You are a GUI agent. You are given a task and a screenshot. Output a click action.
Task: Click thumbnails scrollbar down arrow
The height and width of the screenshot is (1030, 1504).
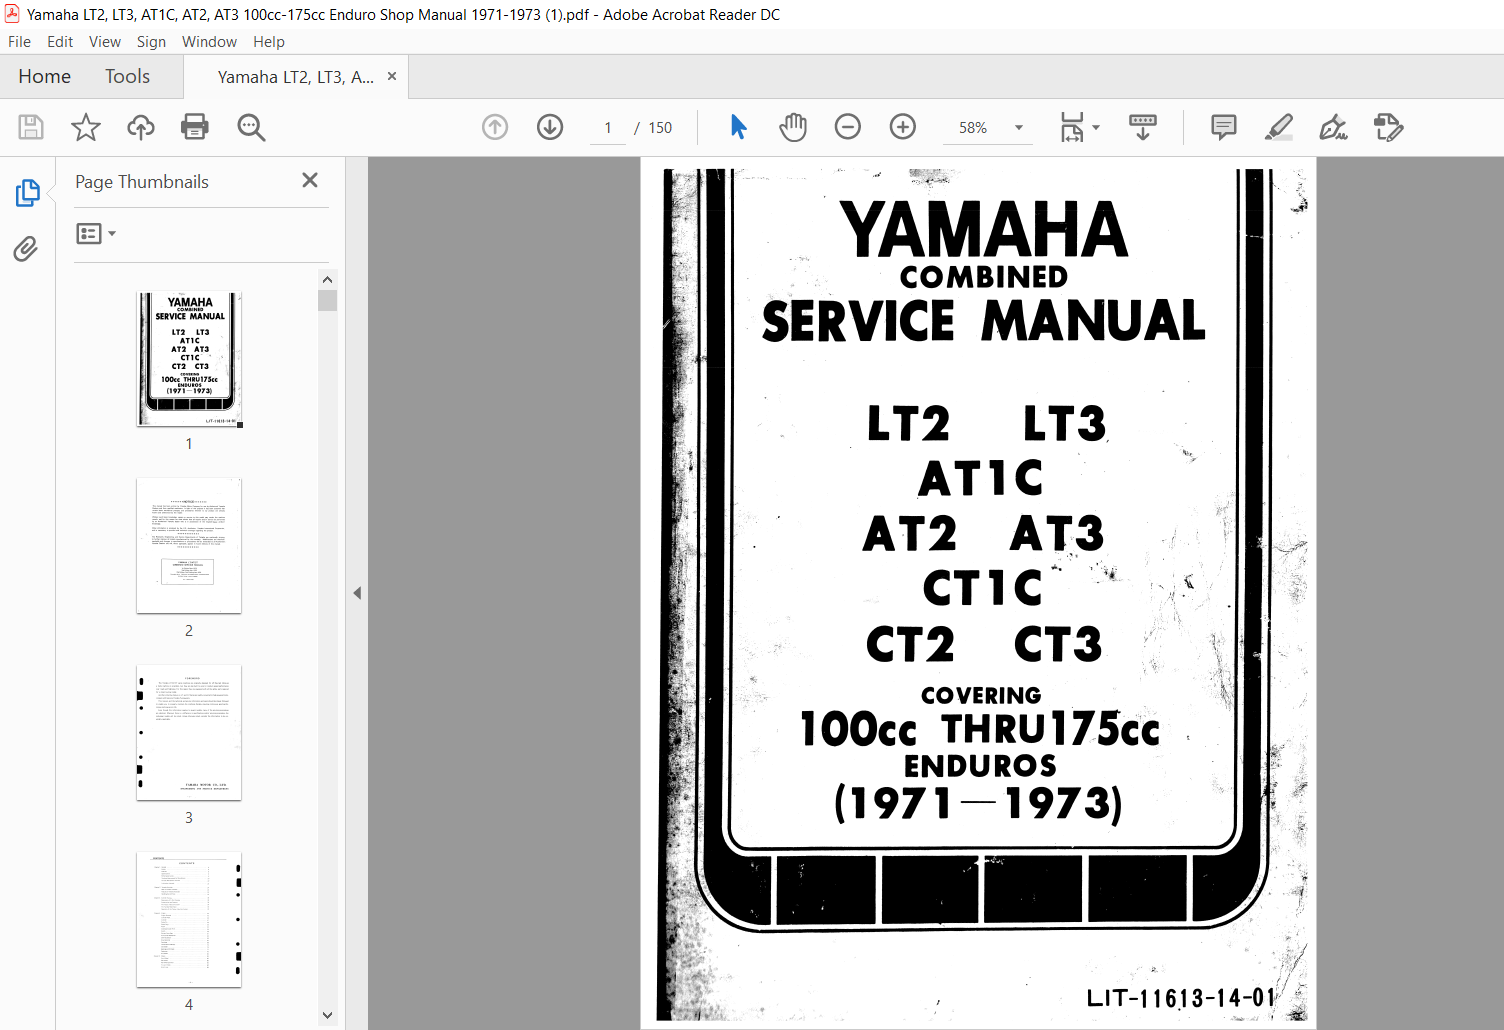(x=327, y=1015)
